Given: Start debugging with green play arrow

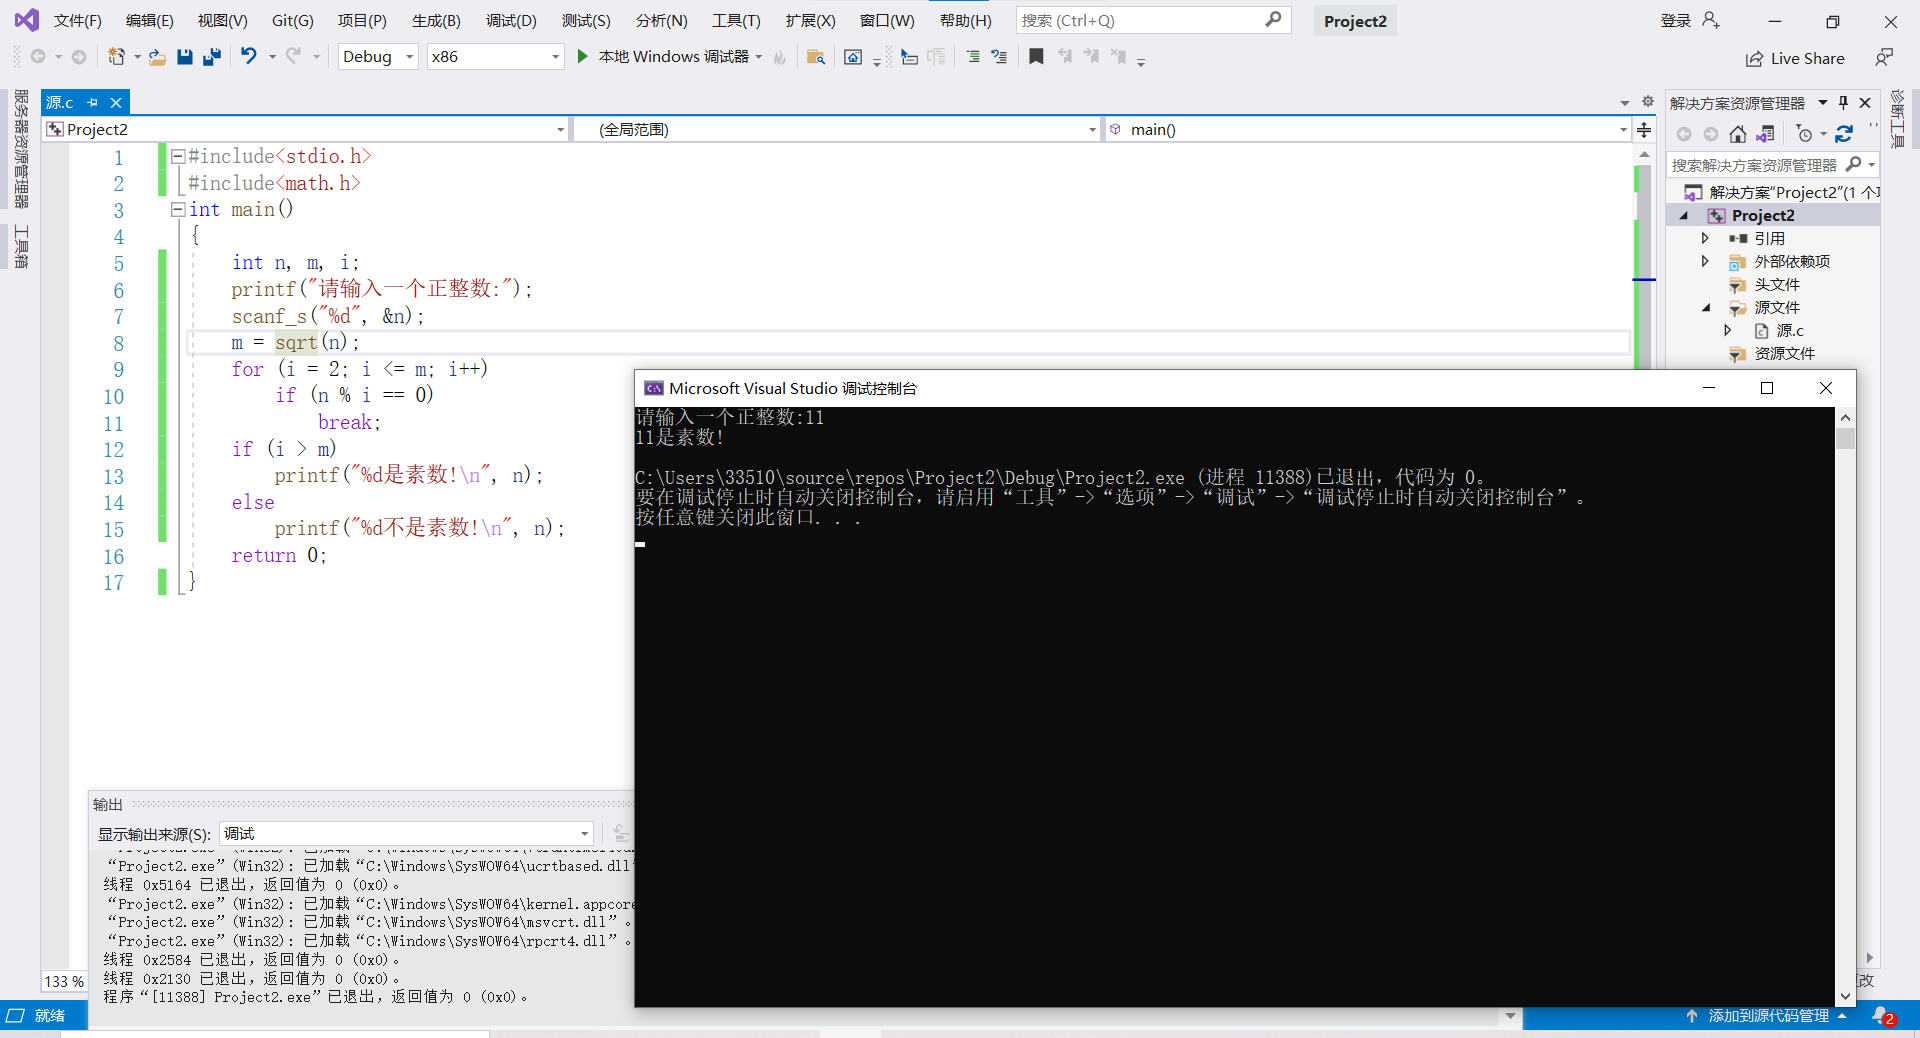Looking at the screenshot, I should 582,57.
